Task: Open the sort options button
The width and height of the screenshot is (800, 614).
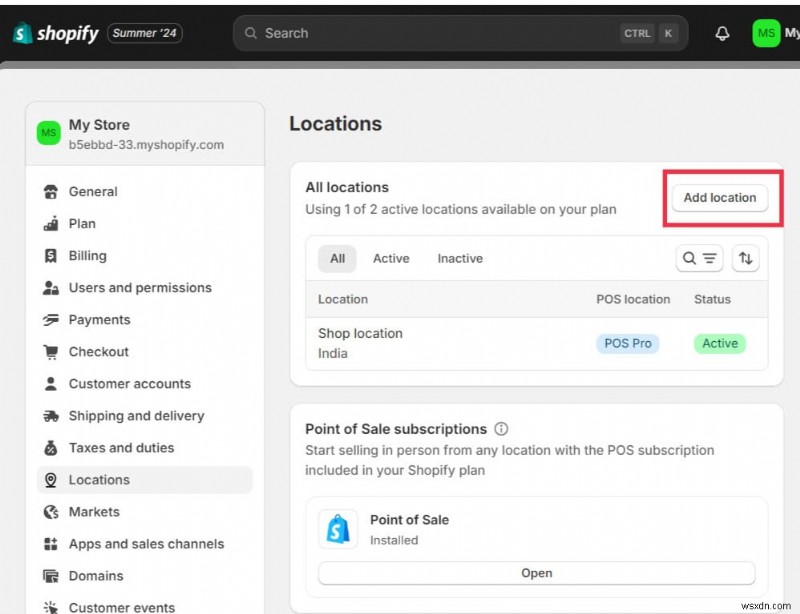Action: click(745, 258)
